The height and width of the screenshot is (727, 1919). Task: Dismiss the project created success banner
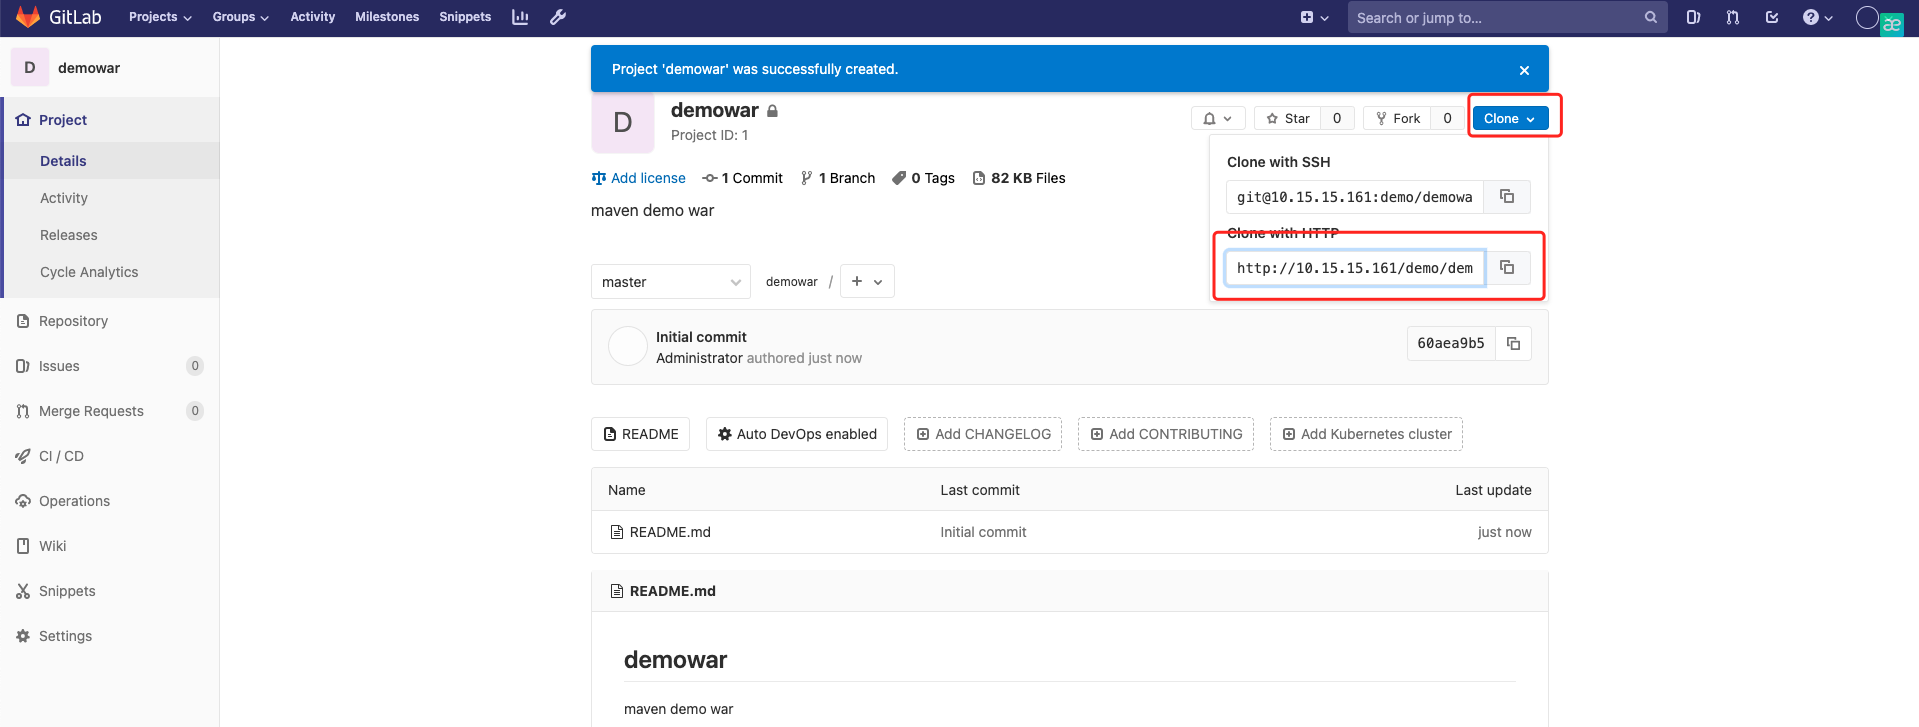pos(1524,70)
